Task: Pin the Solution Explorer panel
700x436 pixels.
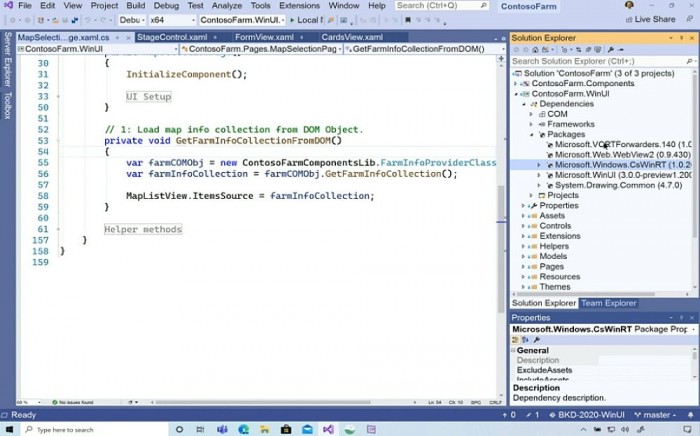Action: coord(679,38)
